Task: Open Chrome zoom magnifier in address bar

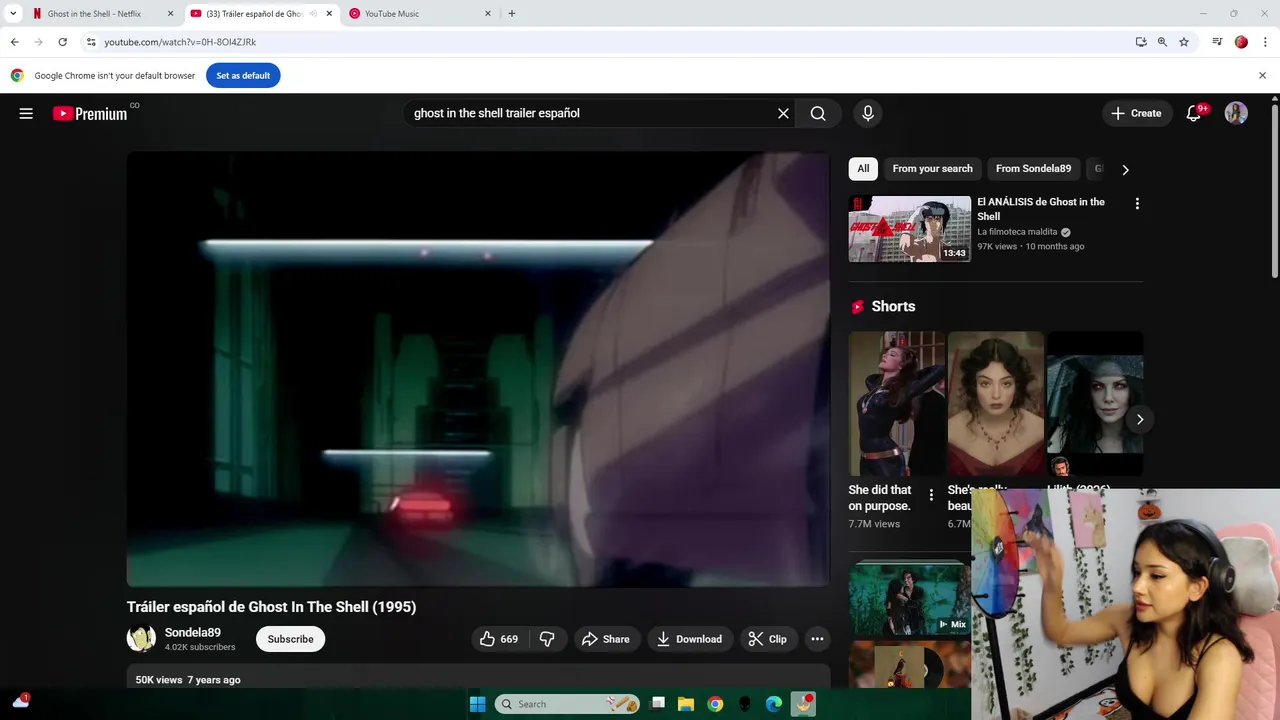Action: [x=1162, y=42]
